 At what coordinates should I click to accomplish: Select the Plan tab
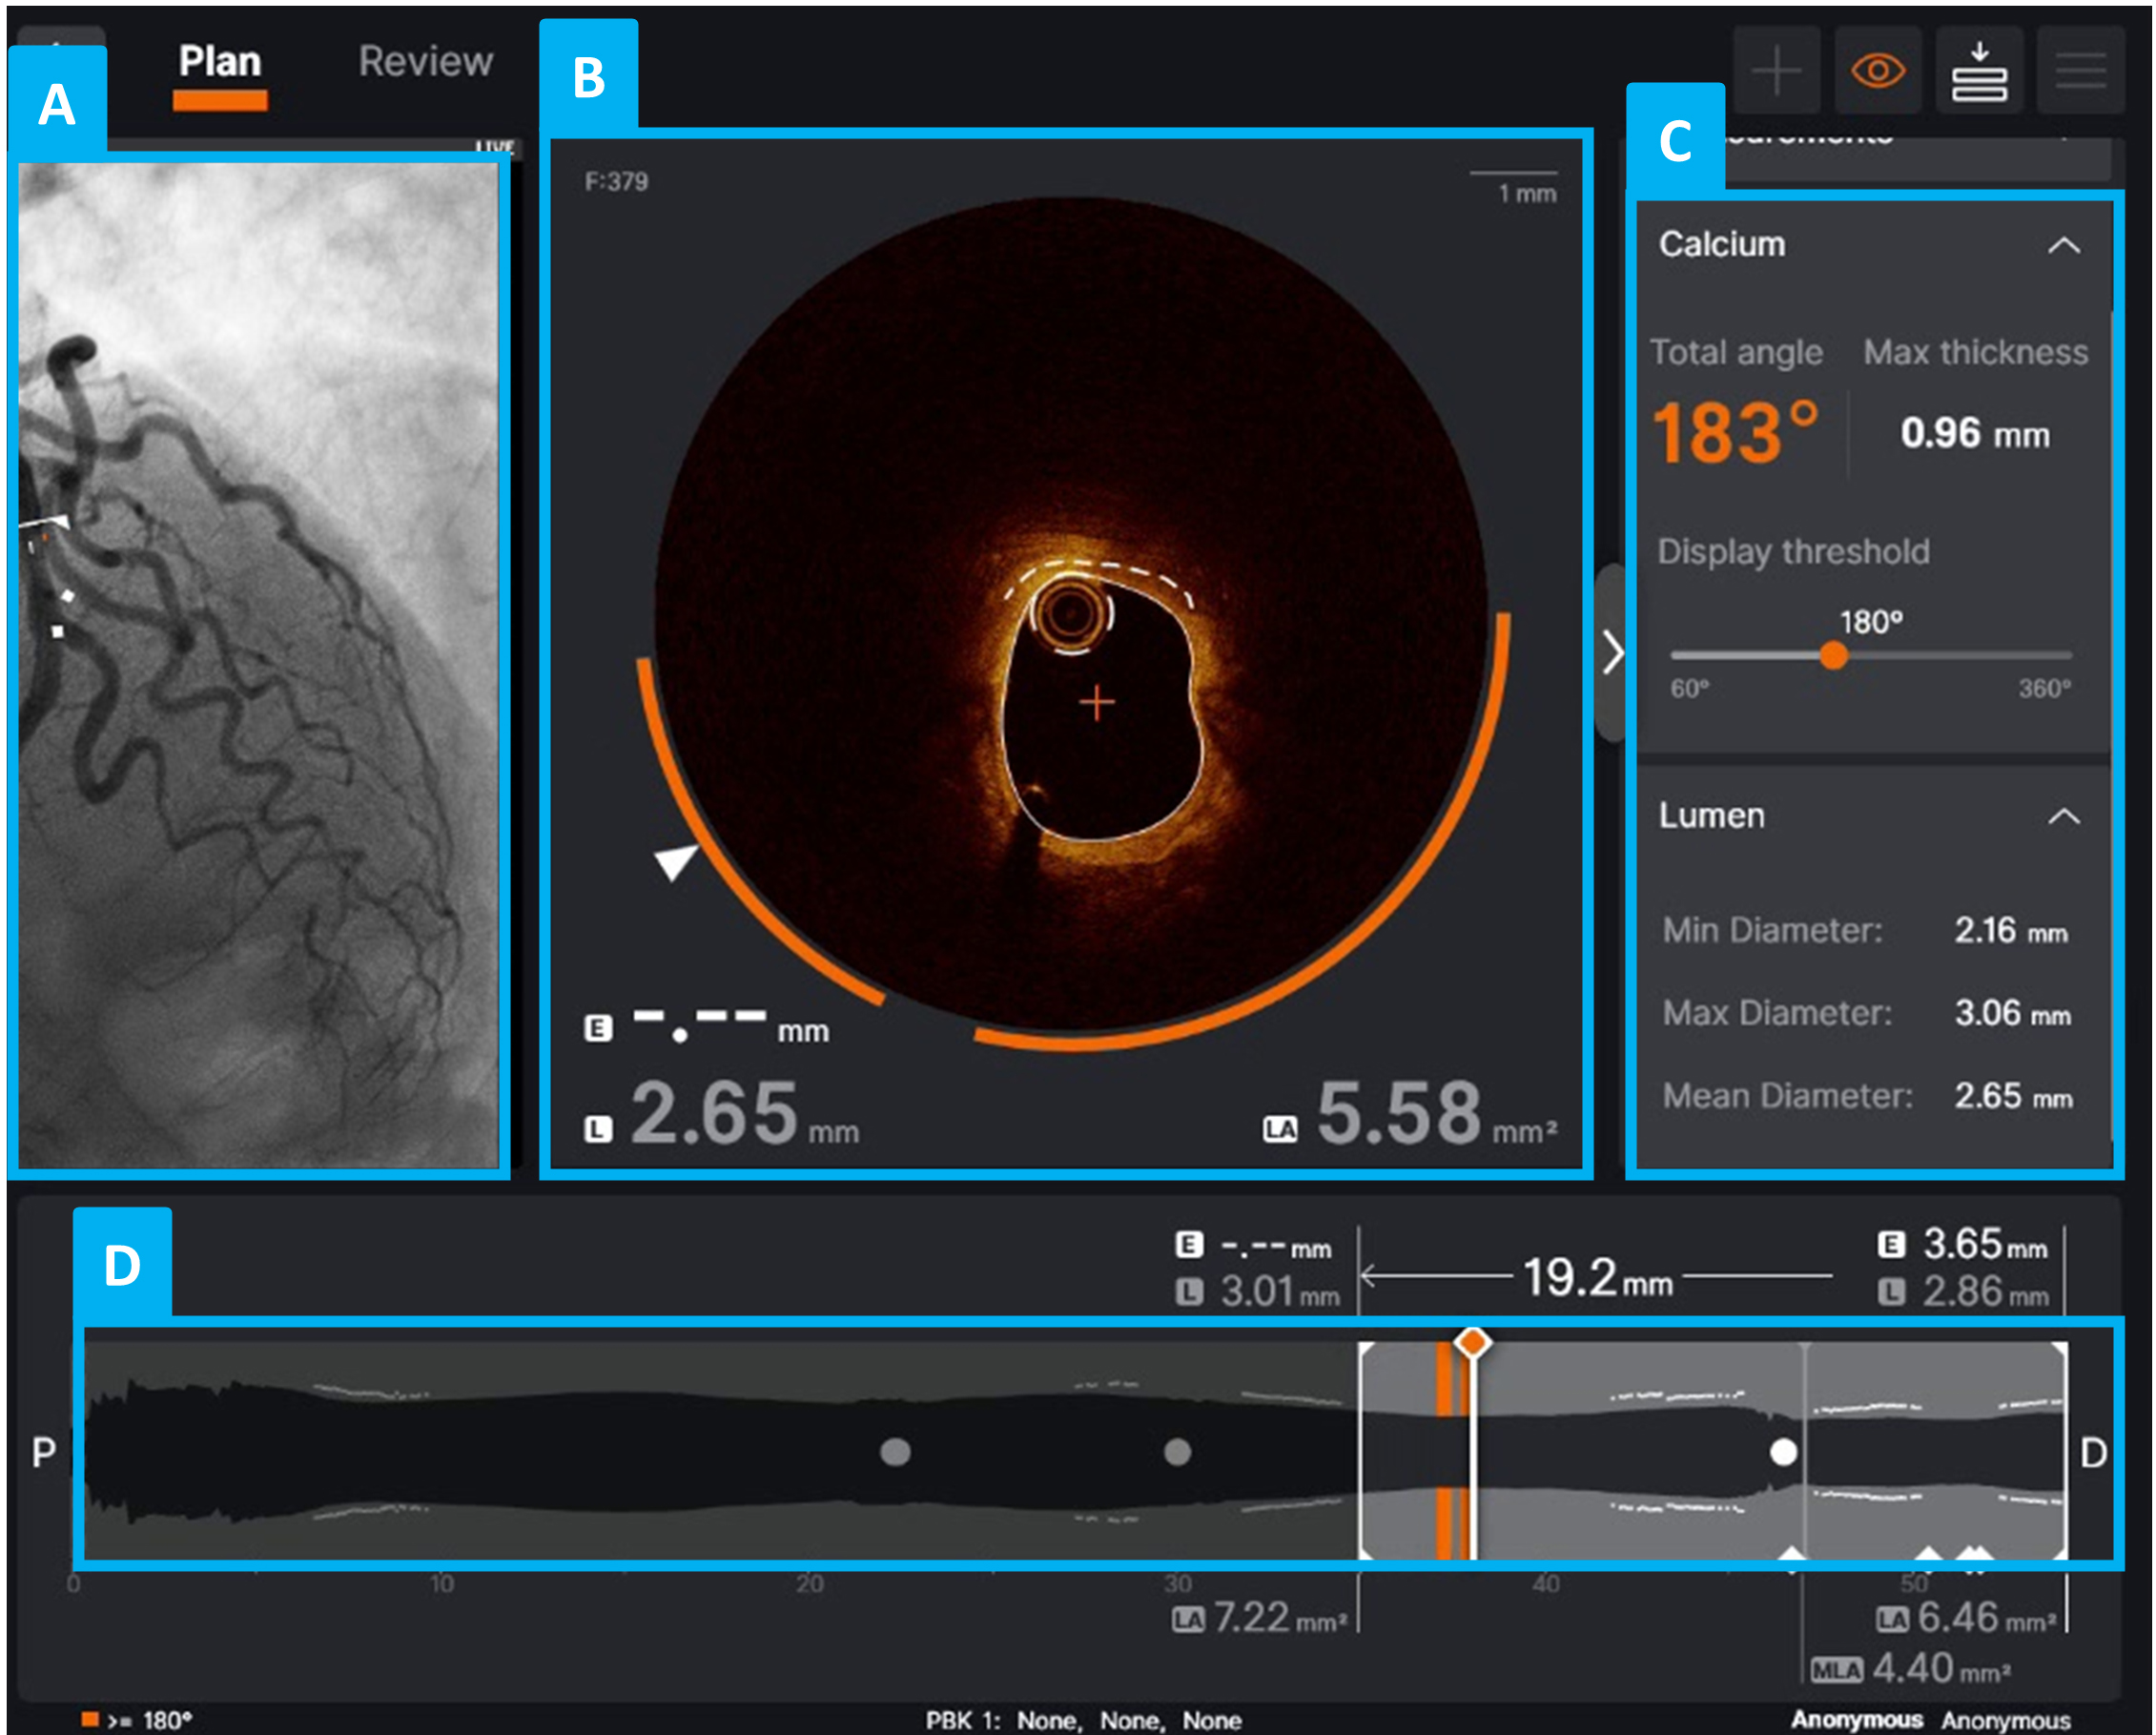point(220,62)
